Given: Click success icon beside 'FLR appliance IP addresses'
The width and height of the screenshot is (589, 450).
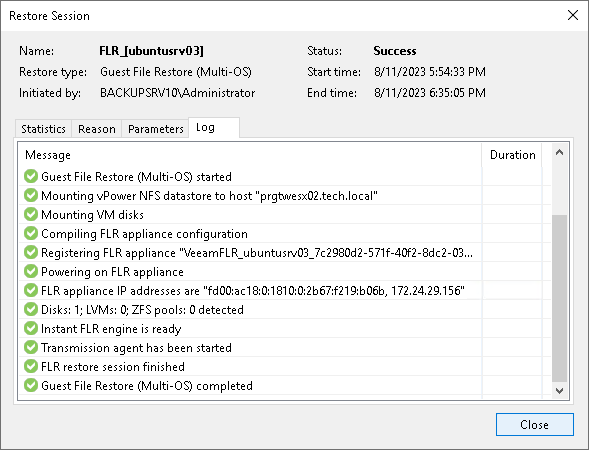Looking at the screenshot, I should (31, 290).
